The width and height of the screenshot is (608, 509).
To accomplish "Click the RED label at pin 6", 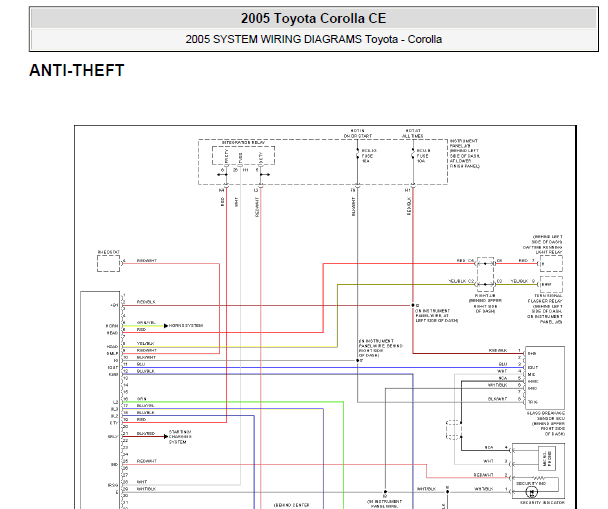I will point(141,330).
